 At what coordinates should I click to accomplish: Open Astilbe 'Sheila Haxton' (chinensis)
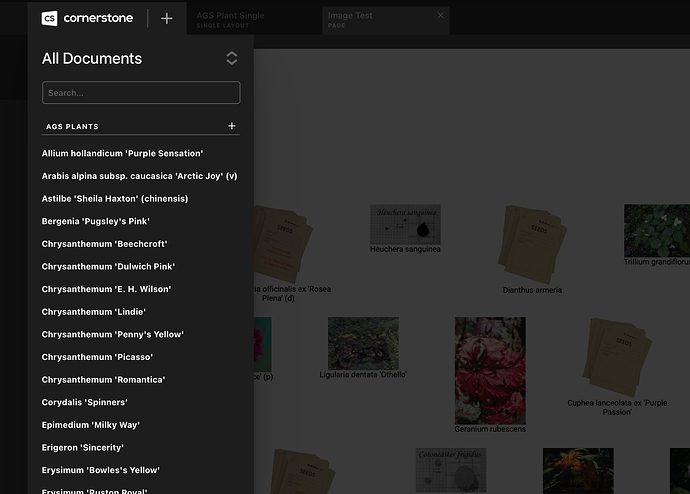[115, 198]
